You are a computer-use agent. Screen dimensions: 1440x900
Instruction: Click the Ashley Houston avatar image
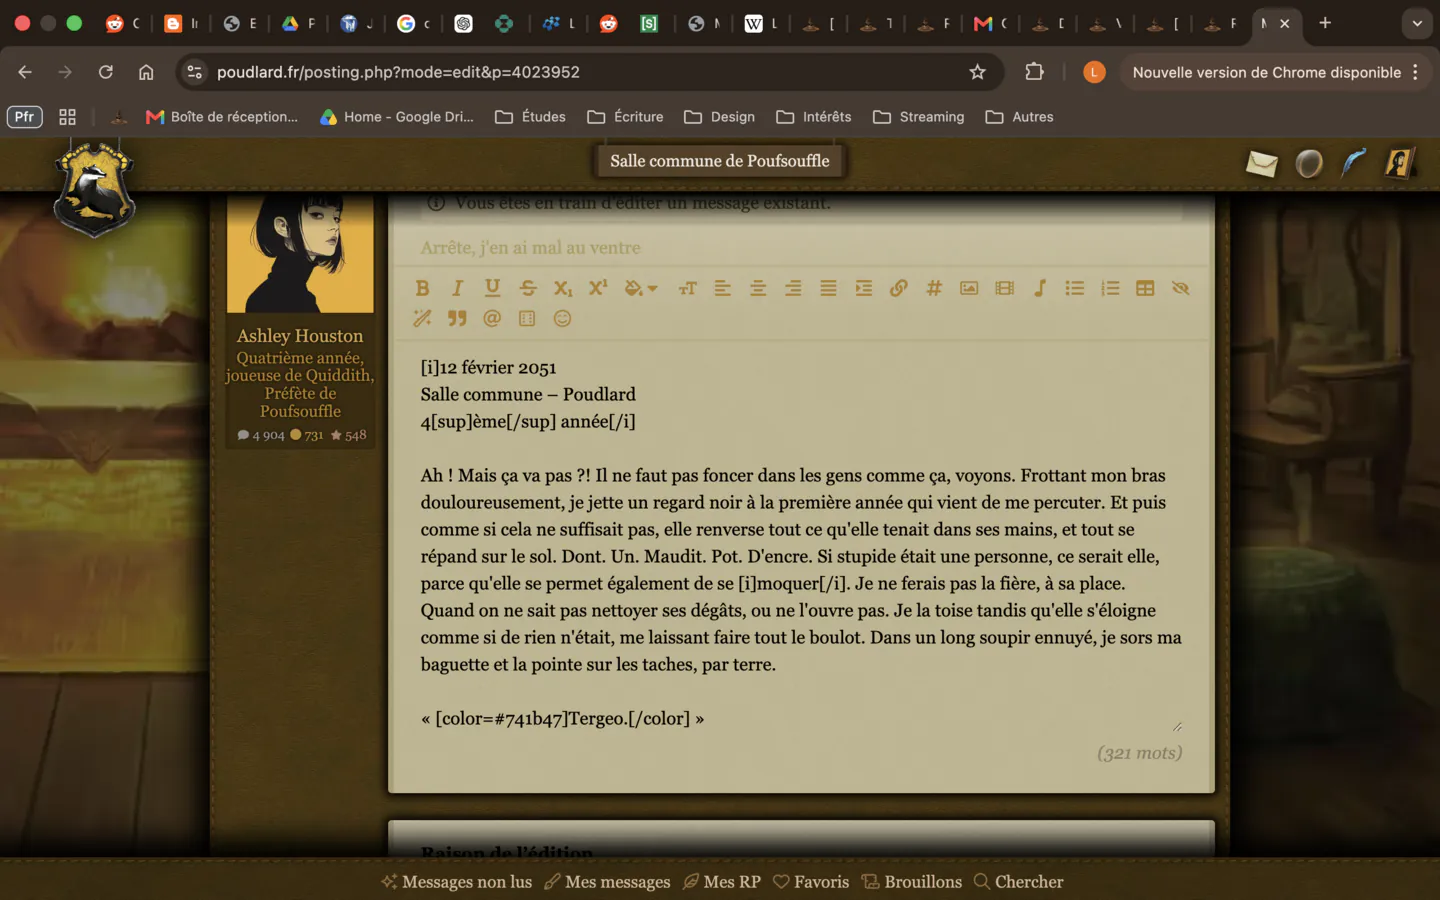(300, 253)
